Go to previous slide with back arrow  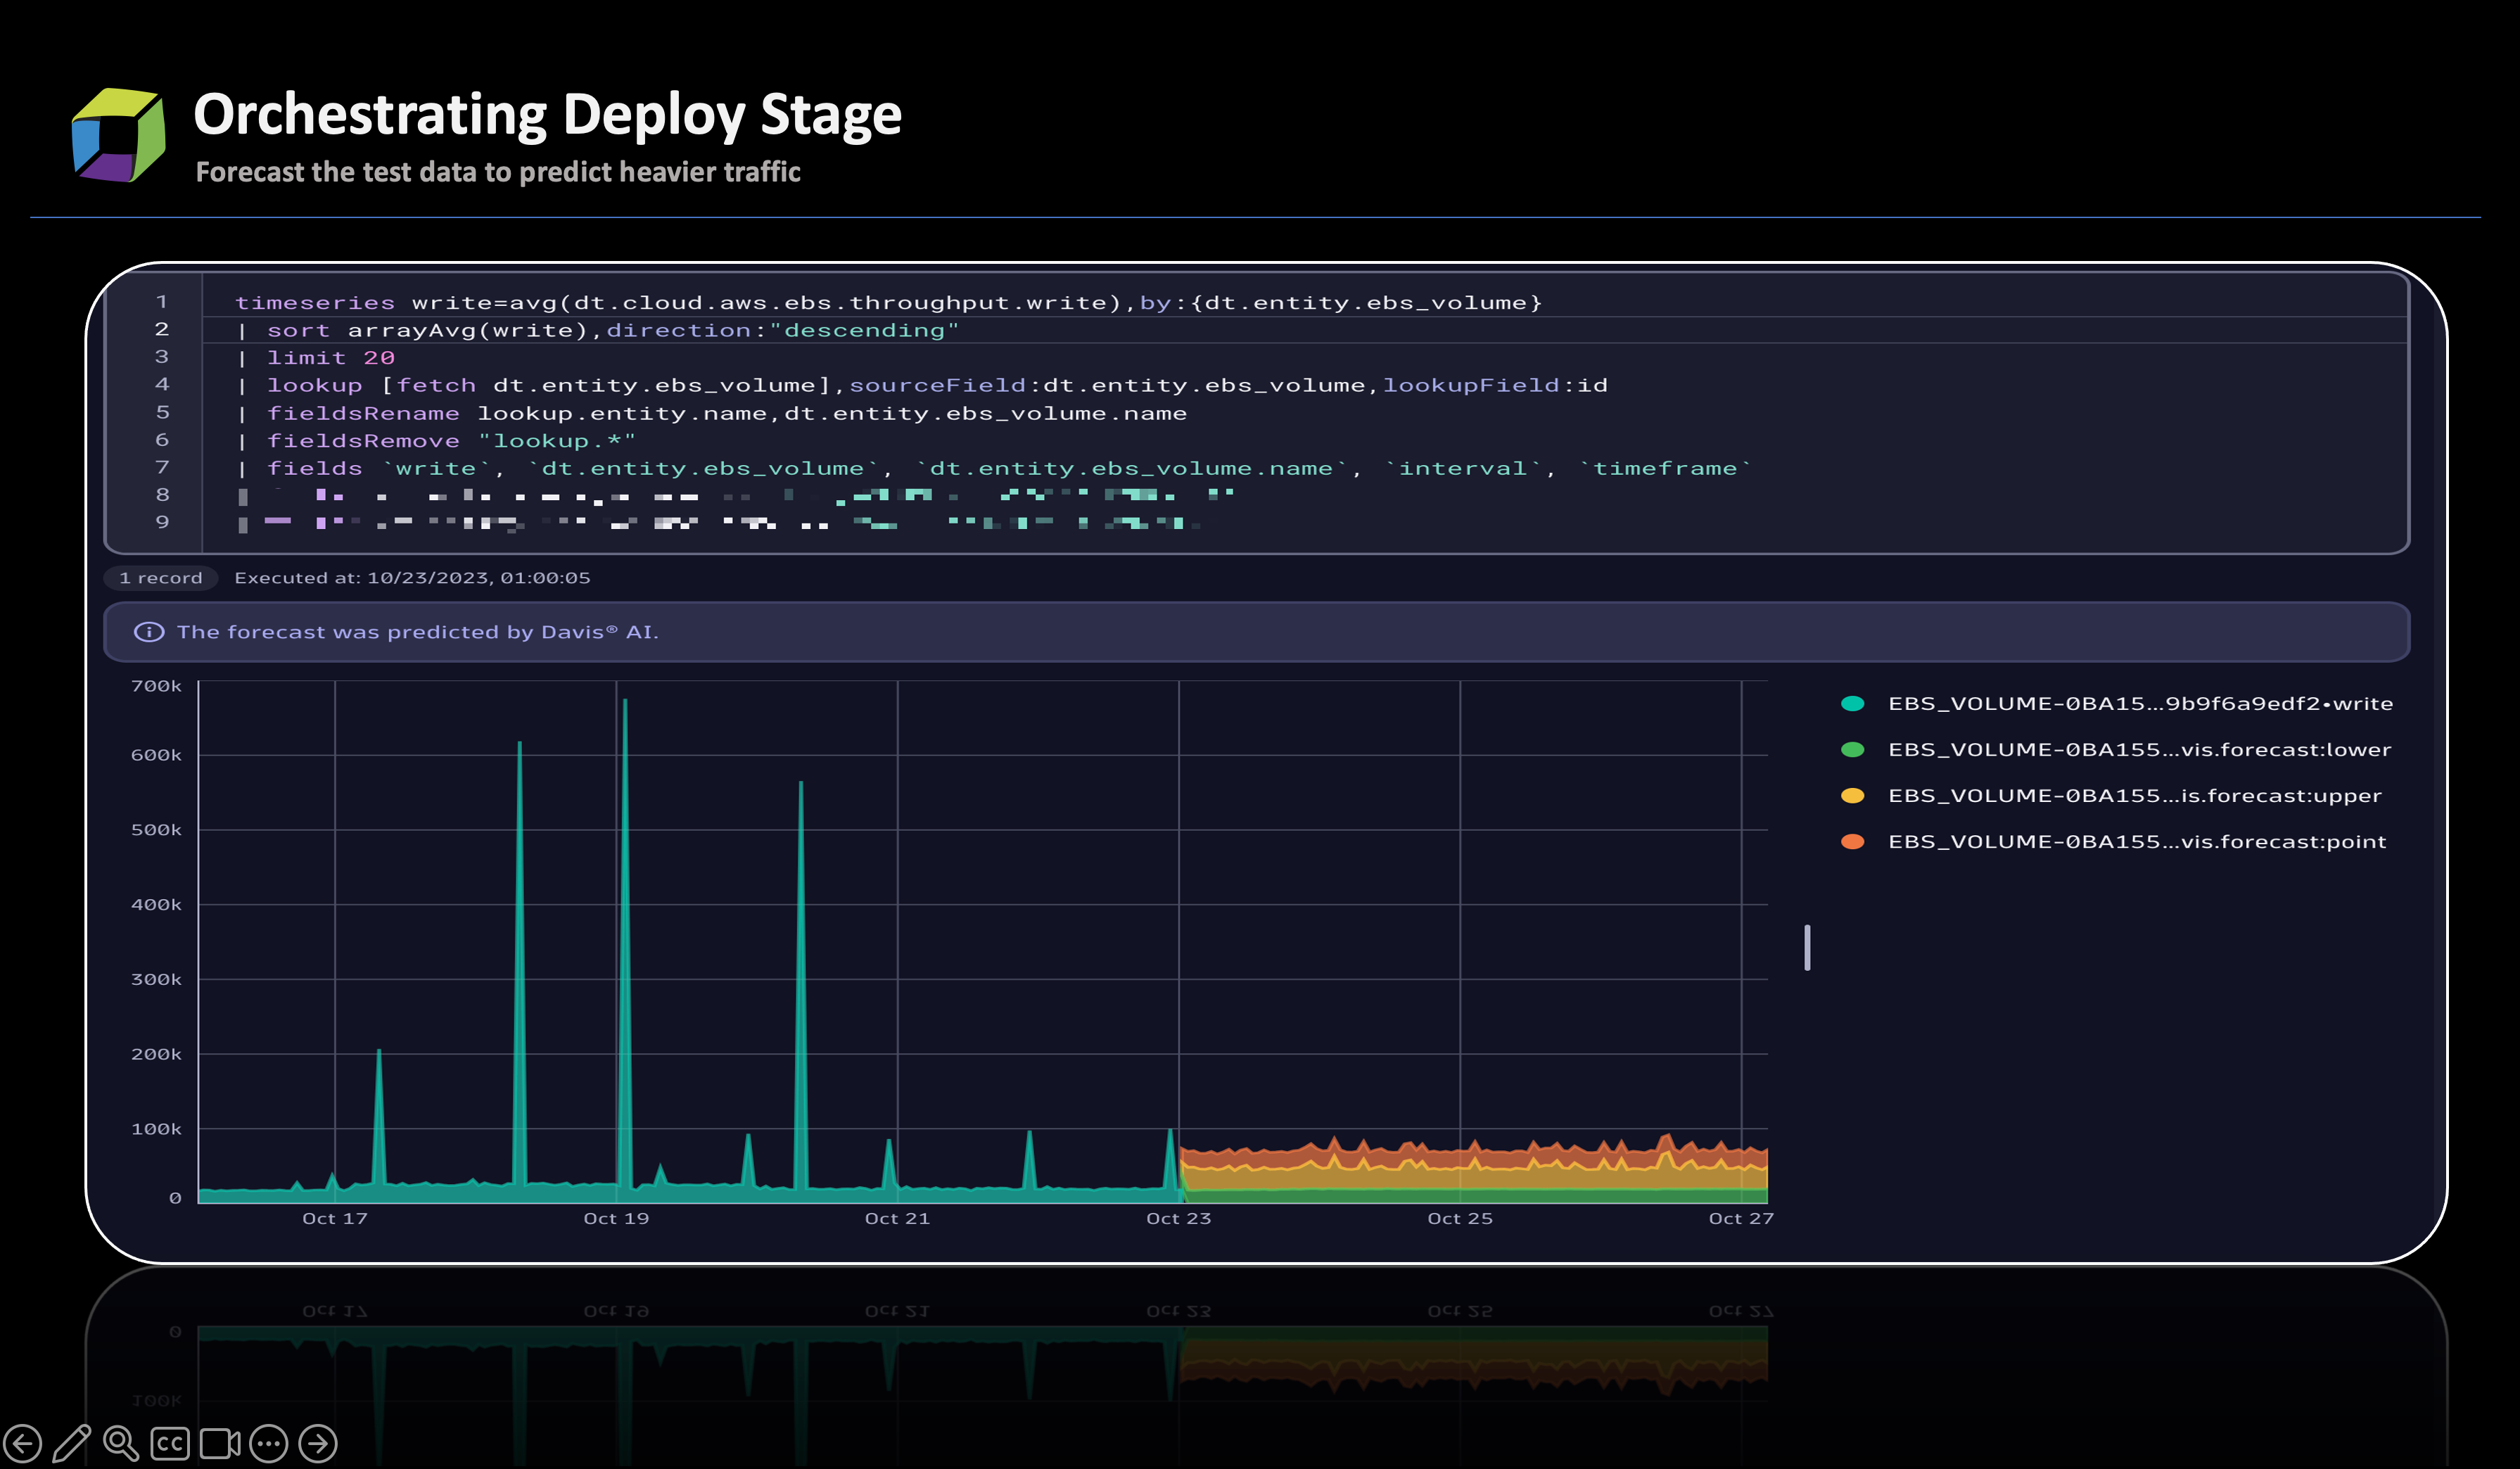(23, 1443)
